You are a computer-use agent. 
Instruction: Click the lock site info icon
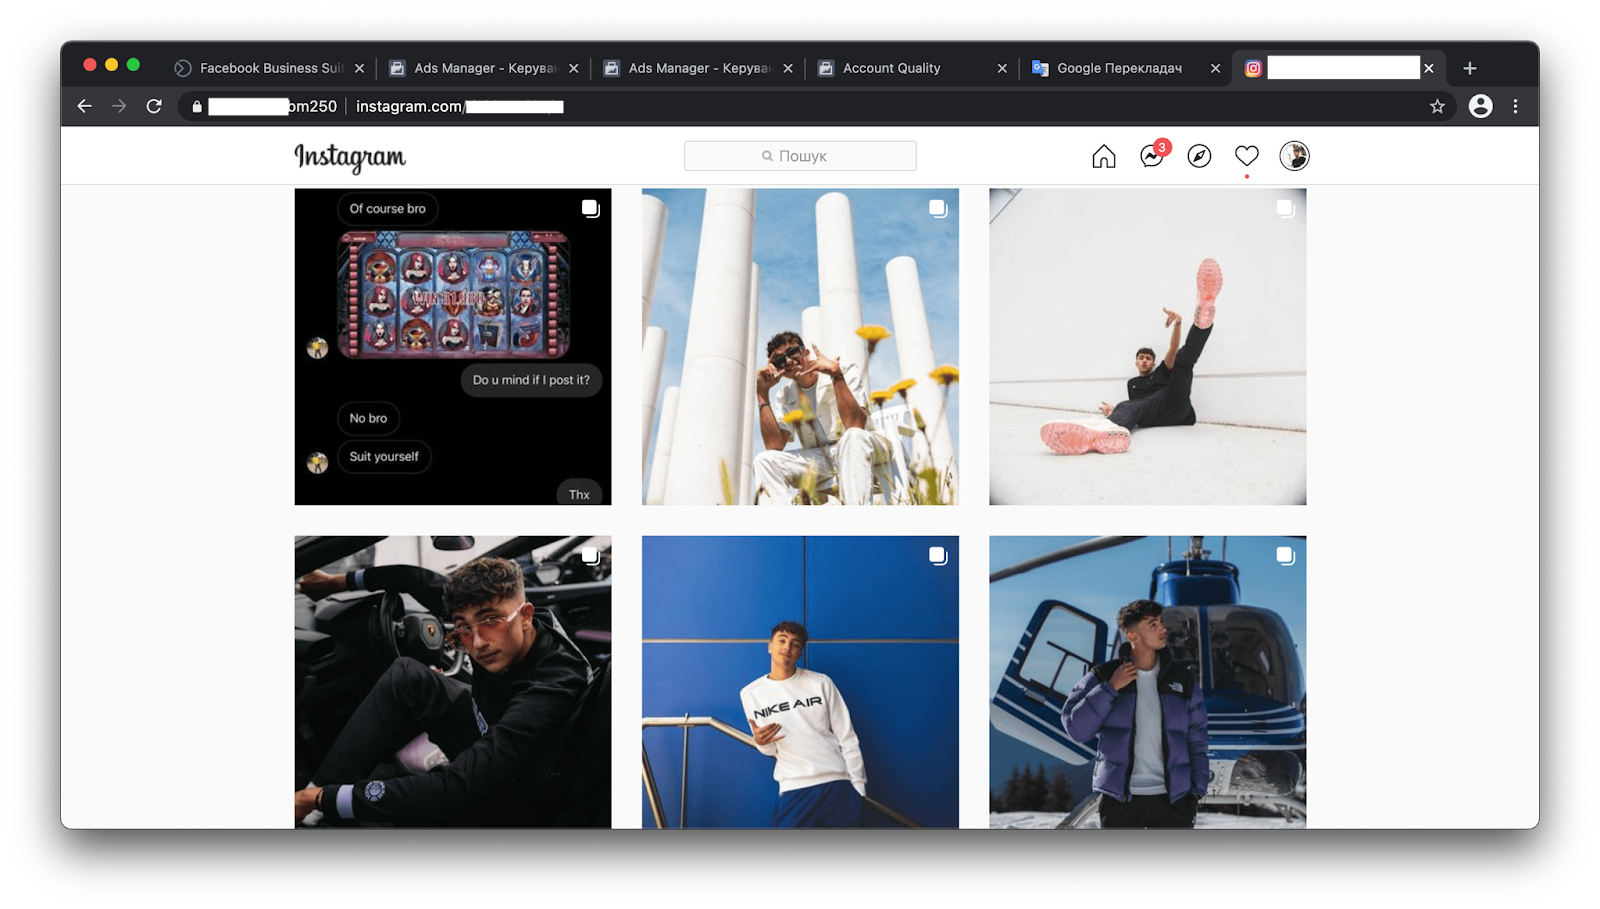[x=197, y=106]
